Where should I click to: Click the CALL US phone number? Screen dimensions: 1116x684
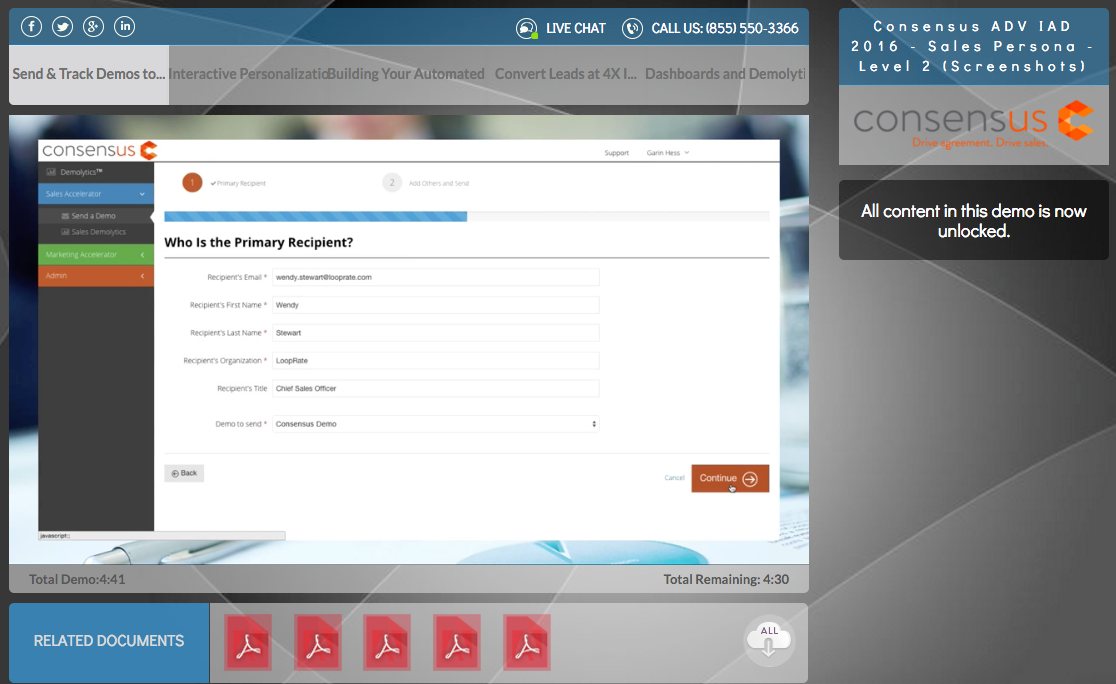point(725,28)
